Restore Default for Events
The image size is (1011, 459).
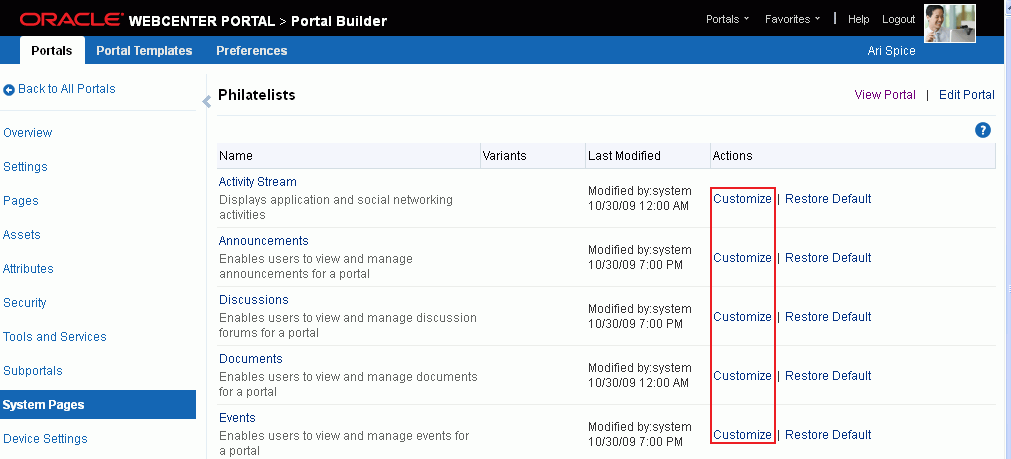(x=828, y=435)
